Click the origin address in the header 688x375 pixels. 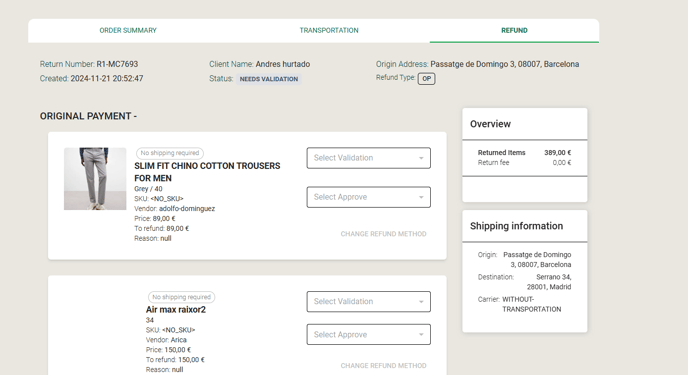pyautogui.click(x=505, y=64)
